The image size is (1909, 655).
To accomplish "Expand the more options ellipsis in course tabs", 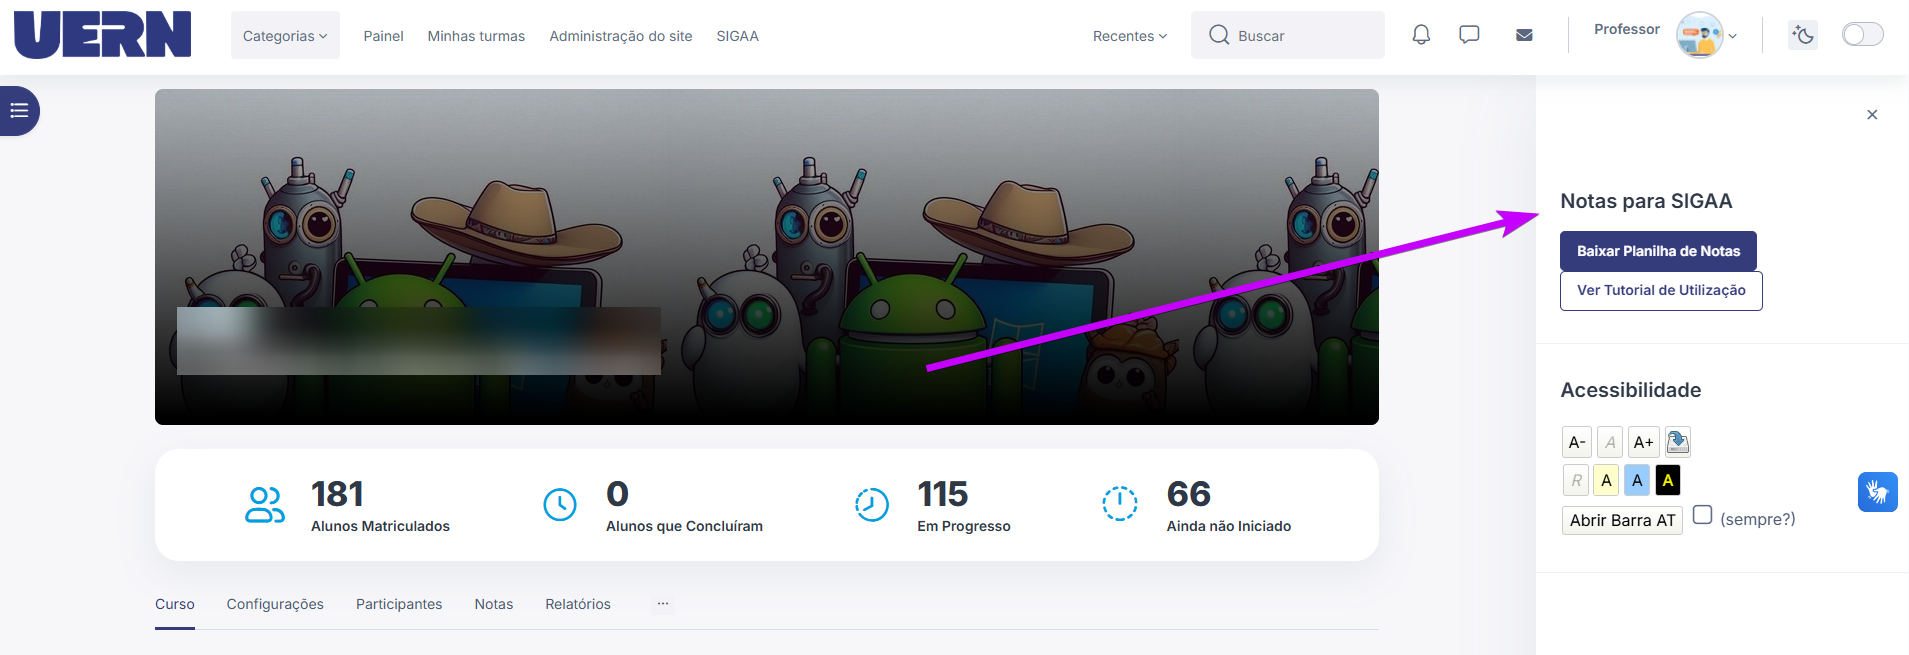I will click(663, 604).
